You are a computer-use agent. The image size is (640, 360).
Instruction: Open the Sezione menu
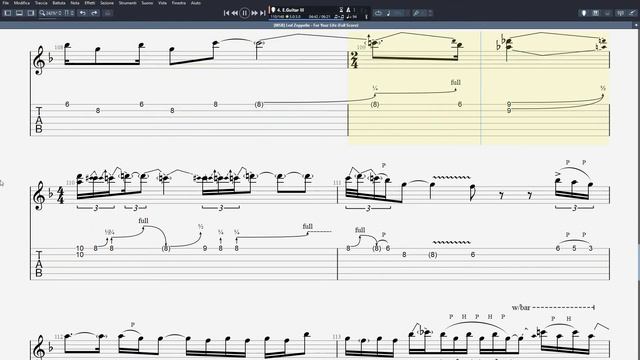(107, 3)
